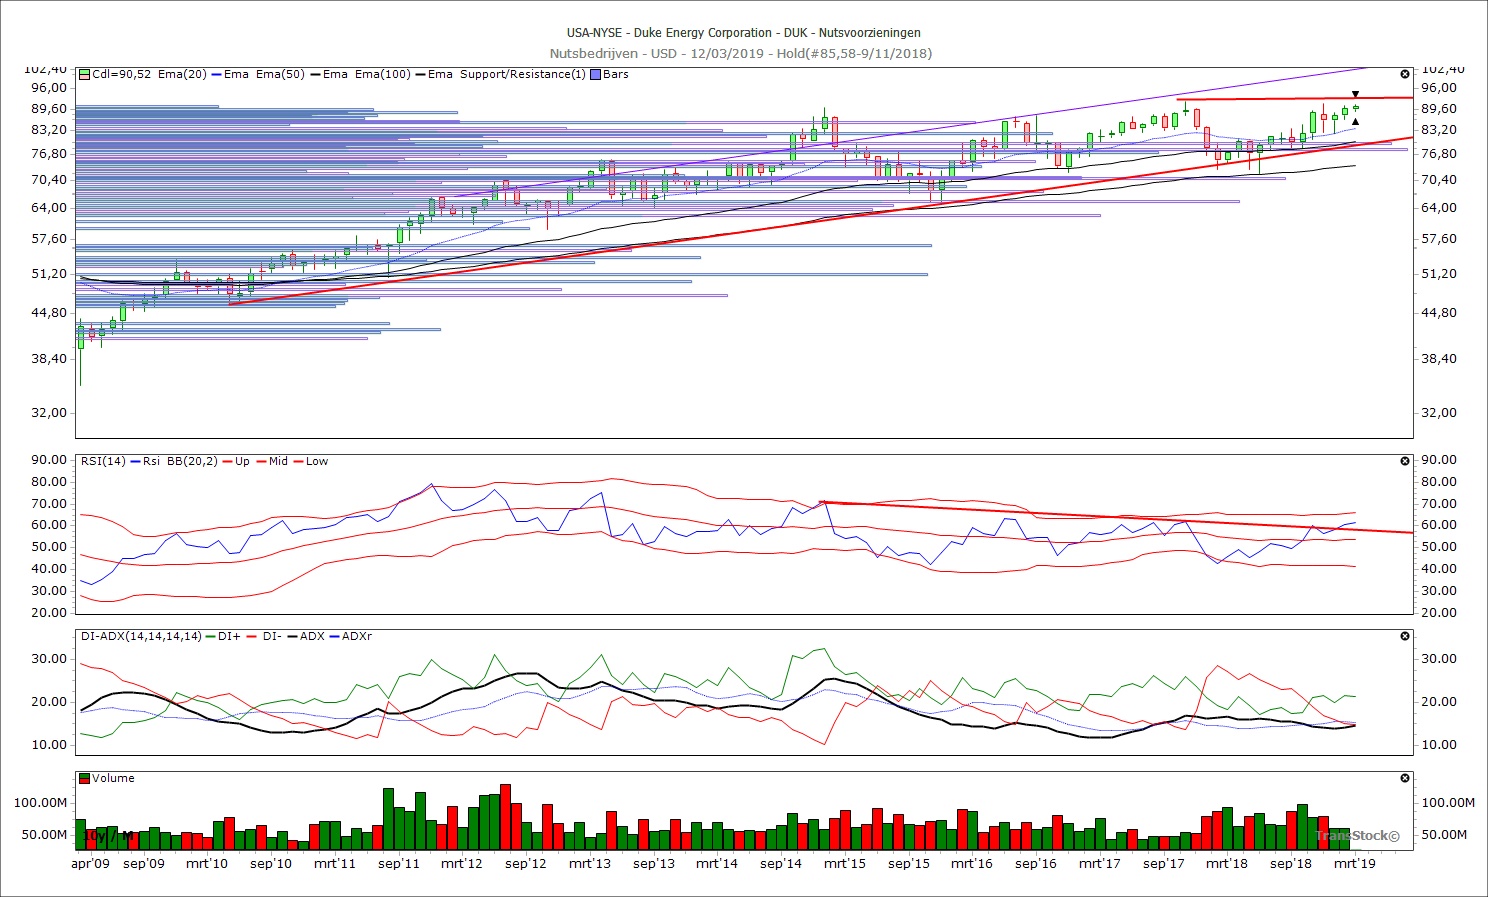Click the mrt'12 date label
Image resolution: width=1488 pixels, height=897 pixels.
point(462,863)
